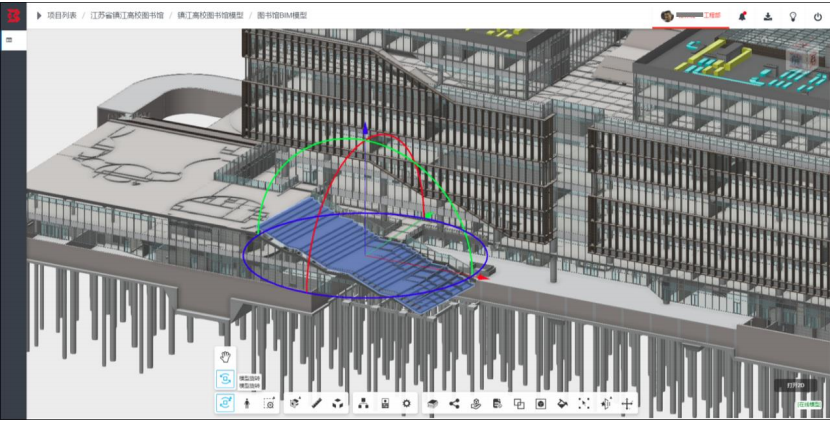The image size is (830, 421).
Task: Open user profile with avatar
Action: (x=691, y=15)
